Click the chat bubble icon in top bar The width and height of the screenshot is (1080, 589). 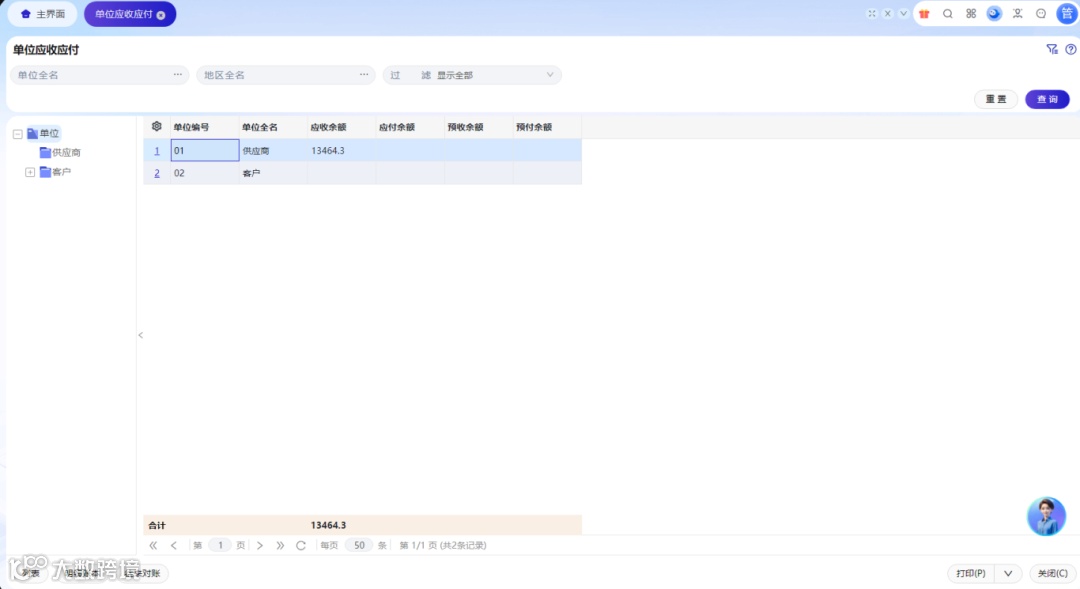tap(1040, 14)
